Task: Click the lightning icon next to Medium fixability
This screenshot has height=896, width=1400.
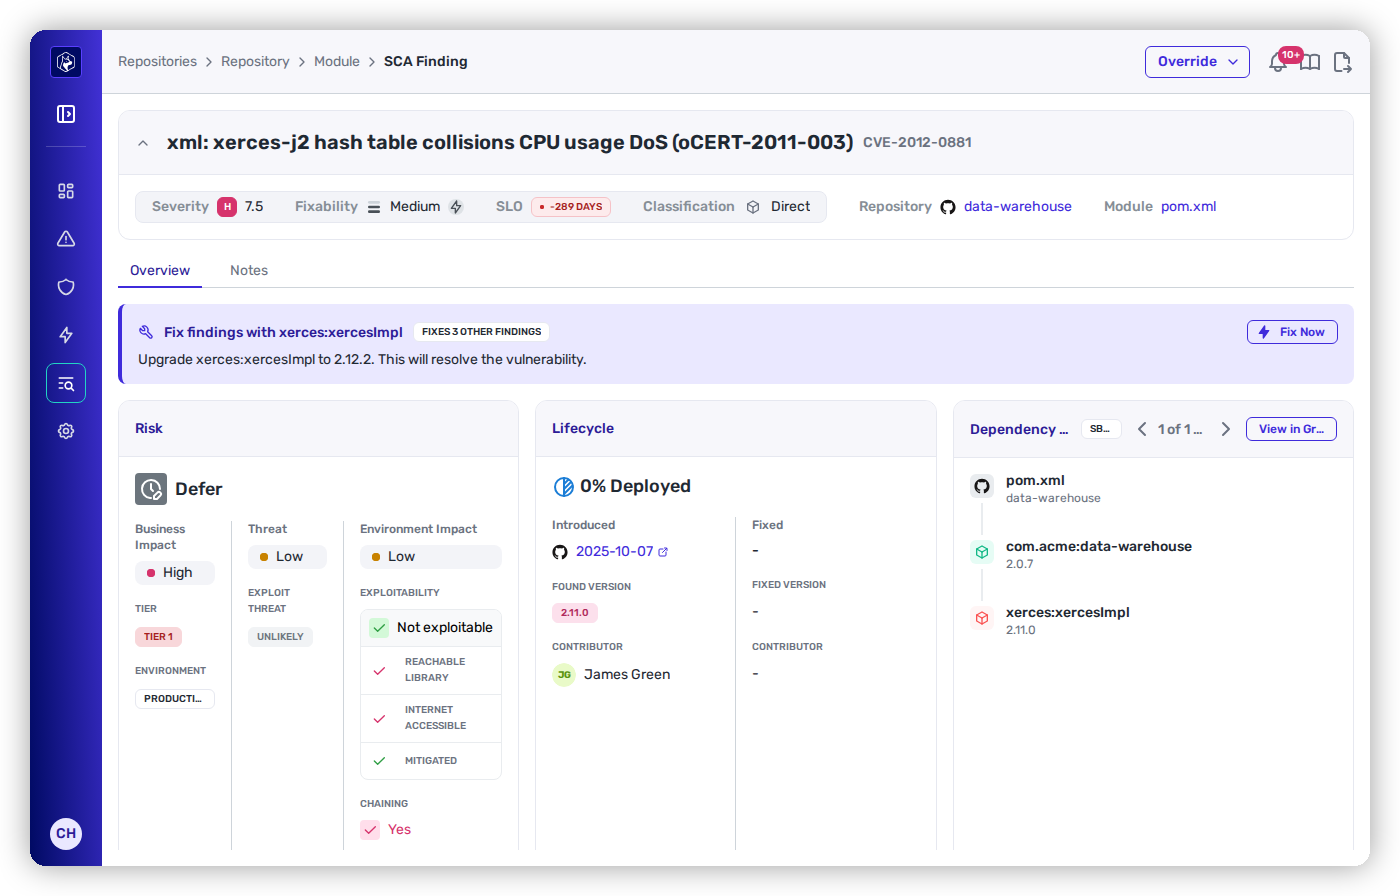Action: click(x=456, y=207)
